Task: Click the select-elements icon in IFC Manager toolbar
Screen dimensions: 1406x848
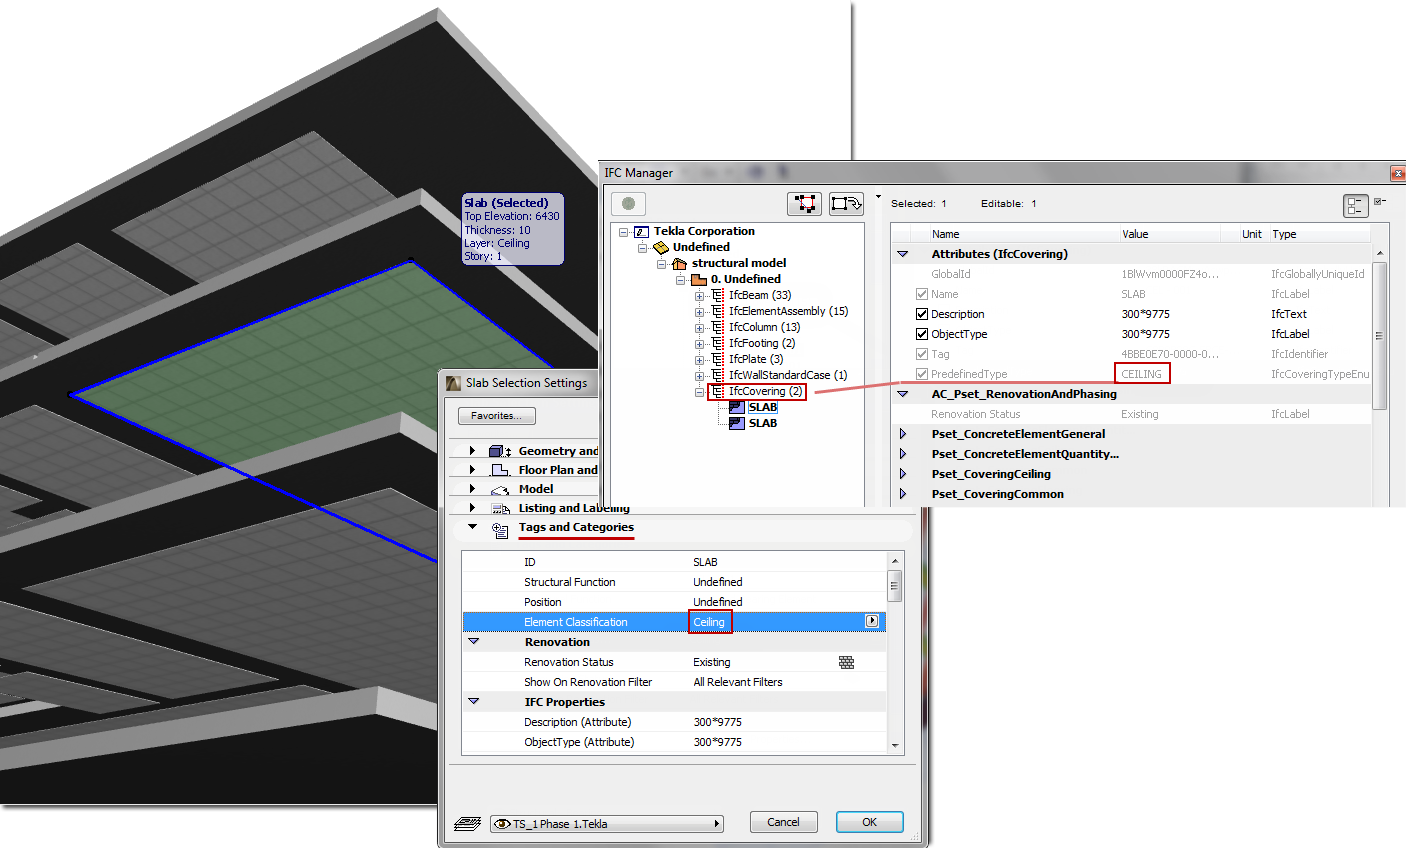Action: click(804, 204)
